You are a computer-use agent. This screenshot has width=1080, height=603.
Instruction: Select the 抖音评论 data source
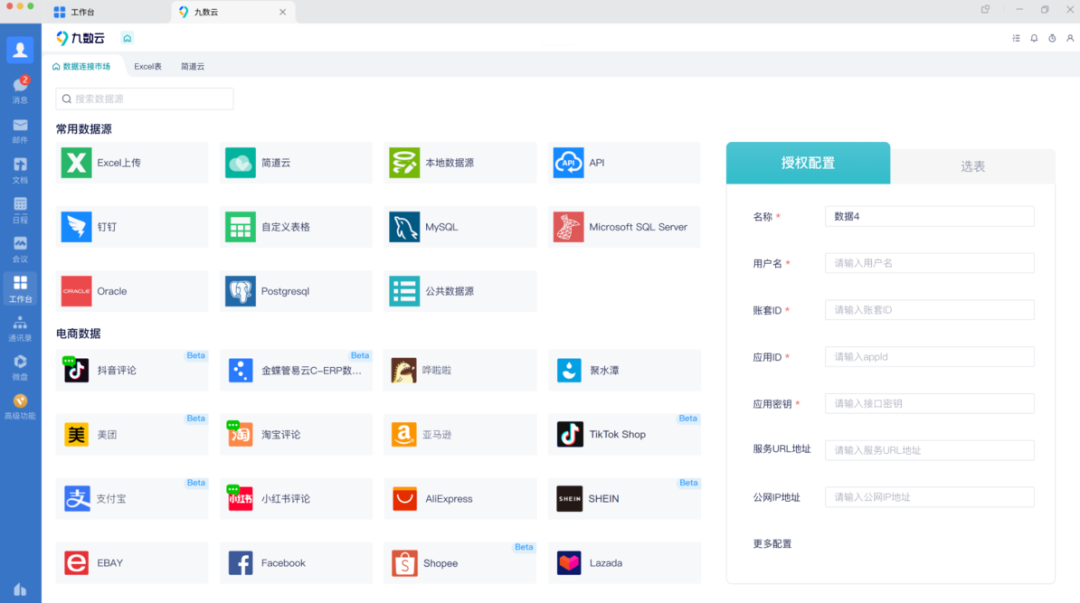point(132,370)
